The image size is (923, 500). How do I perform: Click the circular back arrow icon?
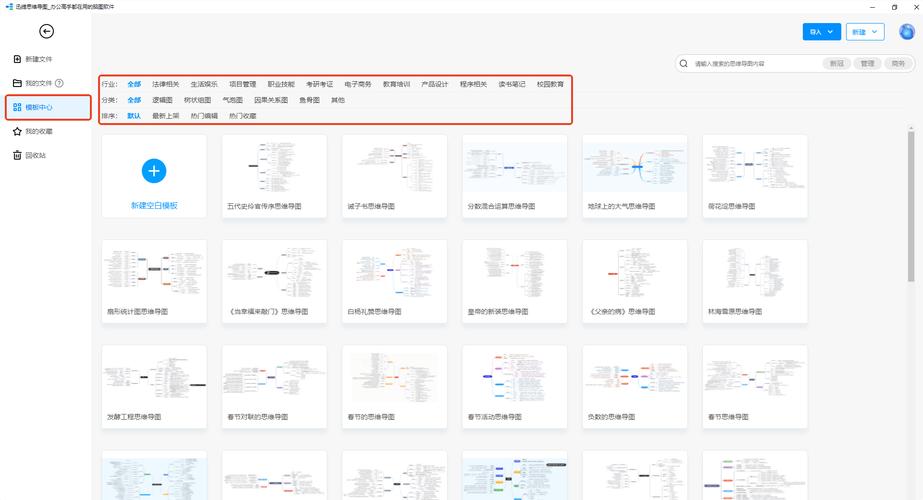tap(47, 31)
